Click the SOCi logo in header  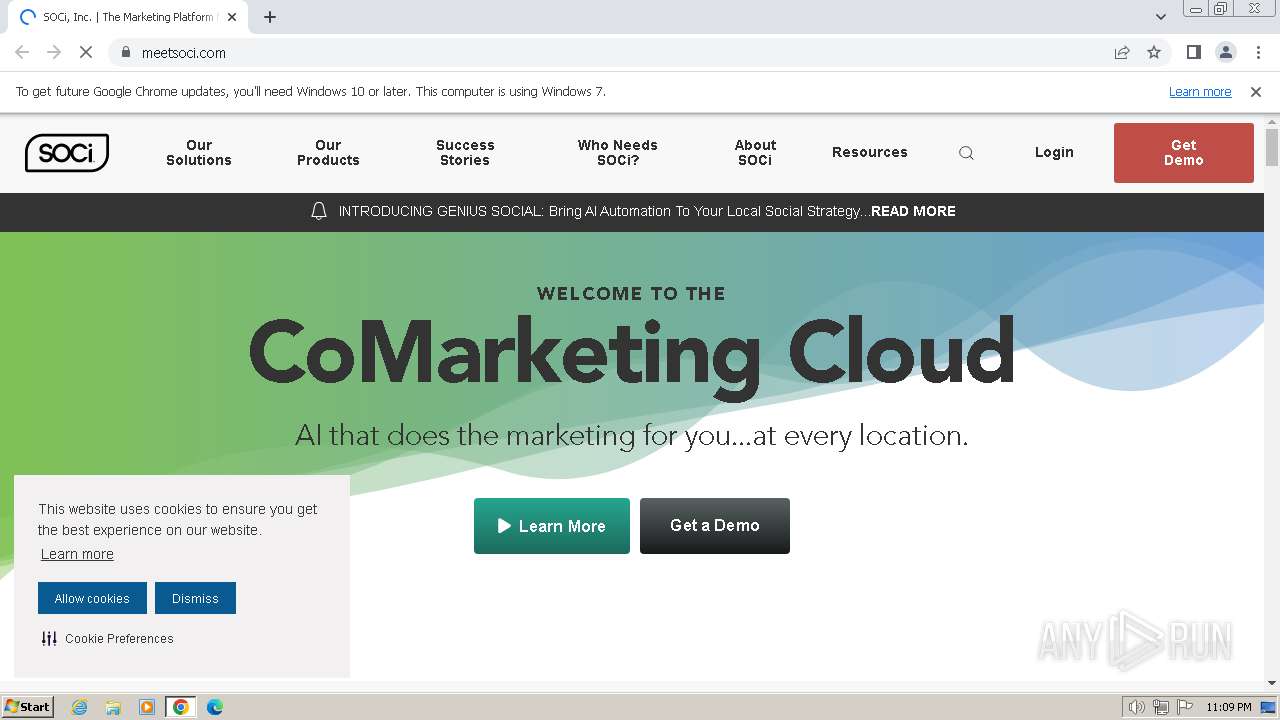click(67, 153)
